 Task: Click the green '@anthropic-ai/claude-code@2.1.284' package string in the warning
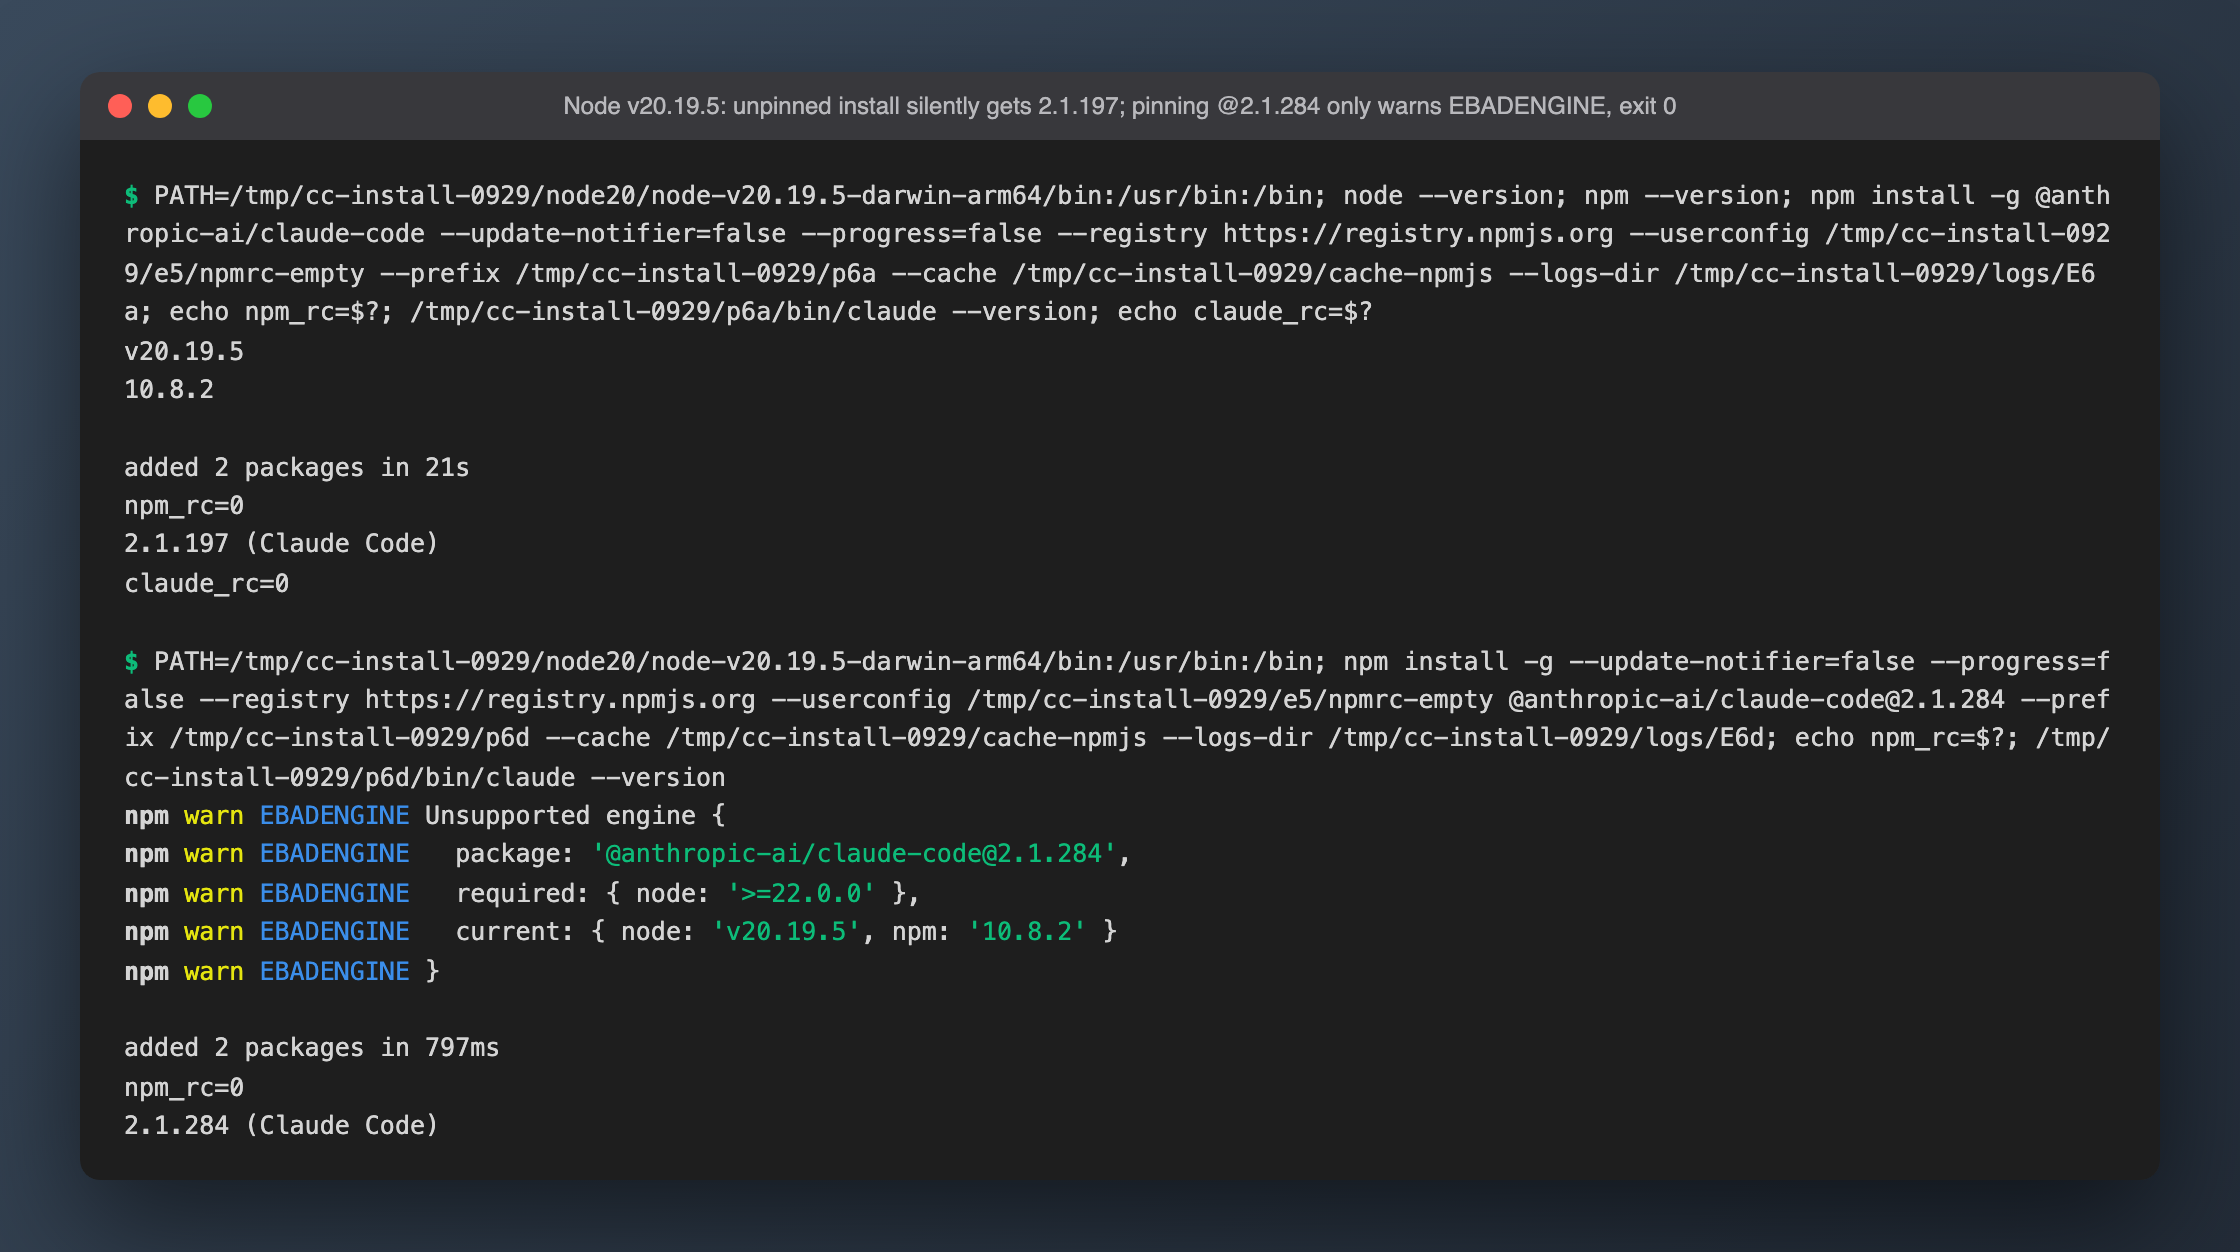click(x=855, y=854)
